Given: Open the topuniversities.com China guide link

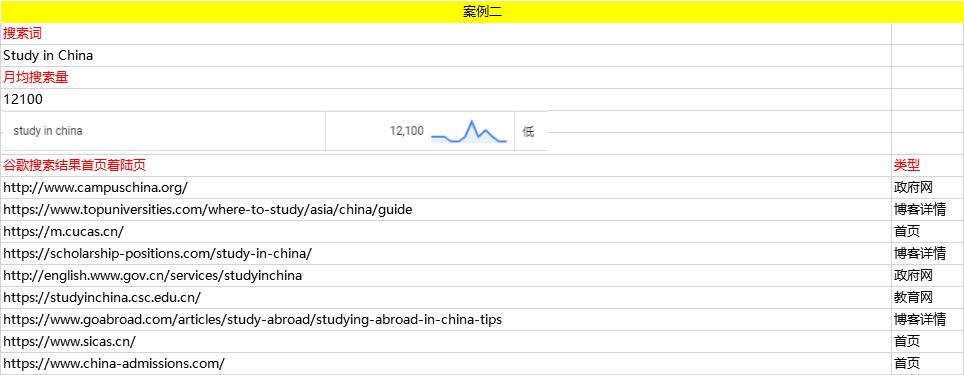Looking at the screenshot, I should [x=207, y=210].
